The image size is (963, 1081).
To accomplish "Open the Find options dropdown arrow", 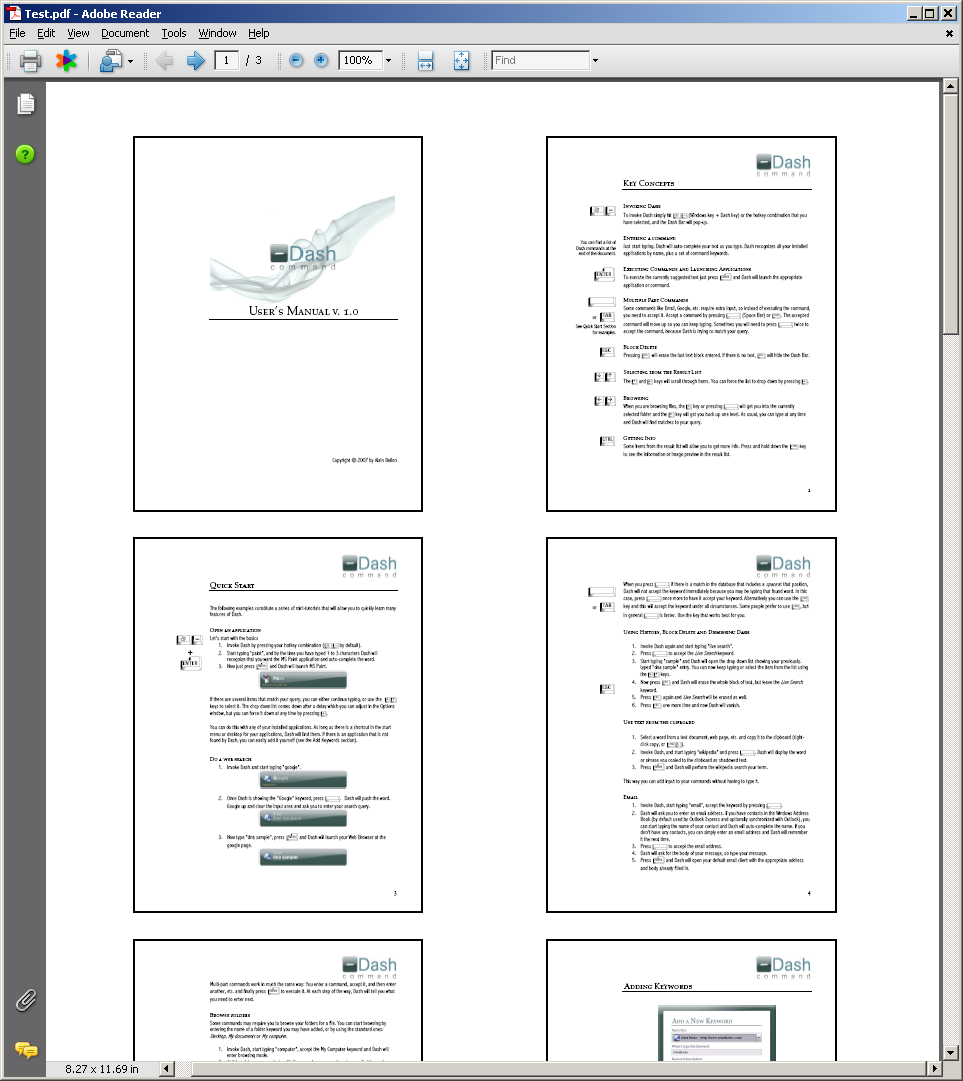I will 595,61.
